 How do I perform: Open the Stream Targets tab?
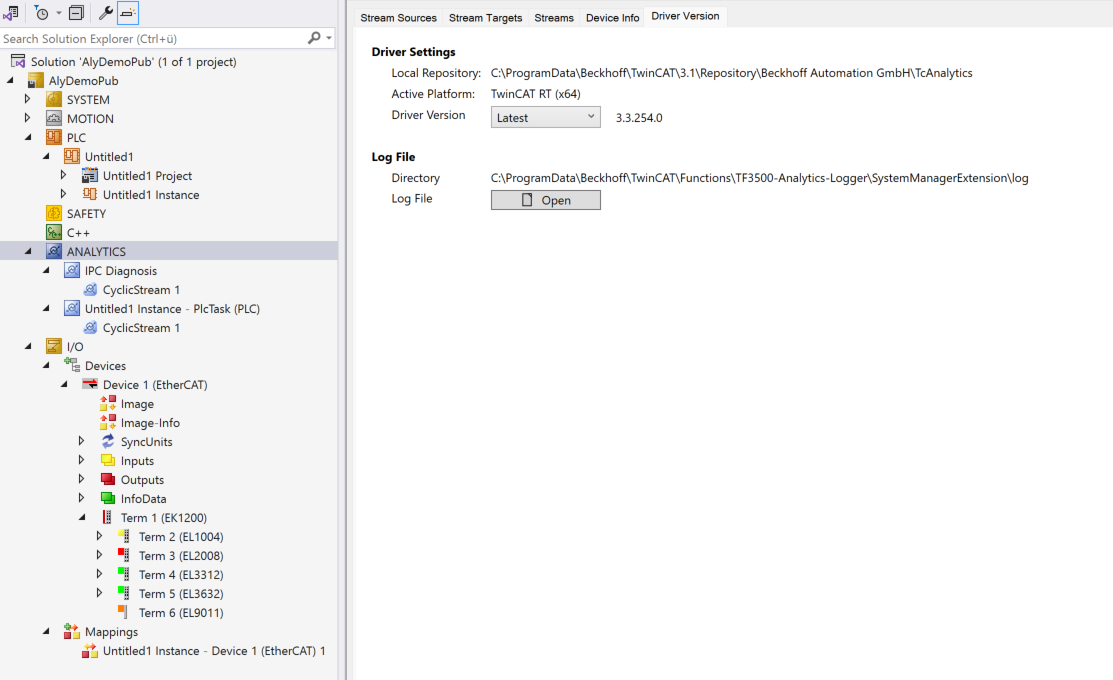(x=485, y=18)
